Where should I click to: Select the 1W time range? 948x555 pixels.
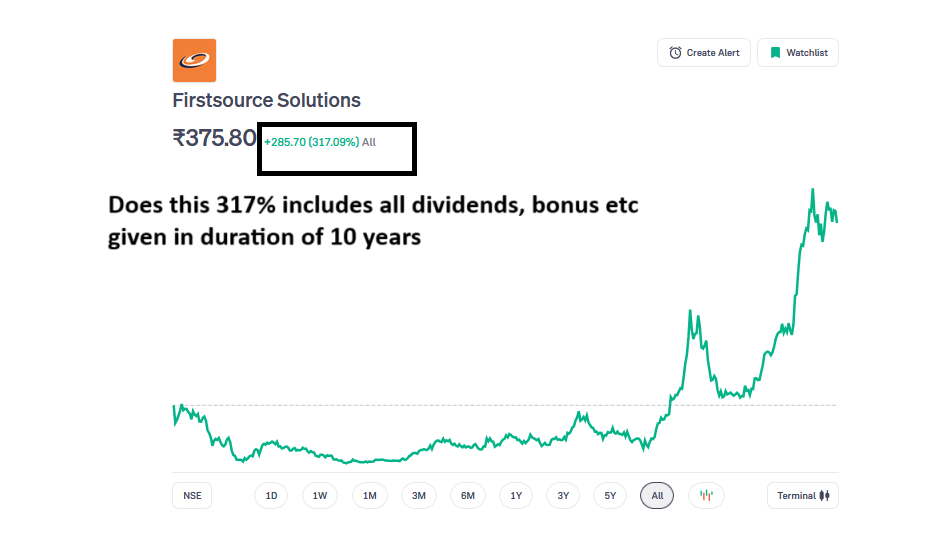pyautogui.click(x=320, y=495)
